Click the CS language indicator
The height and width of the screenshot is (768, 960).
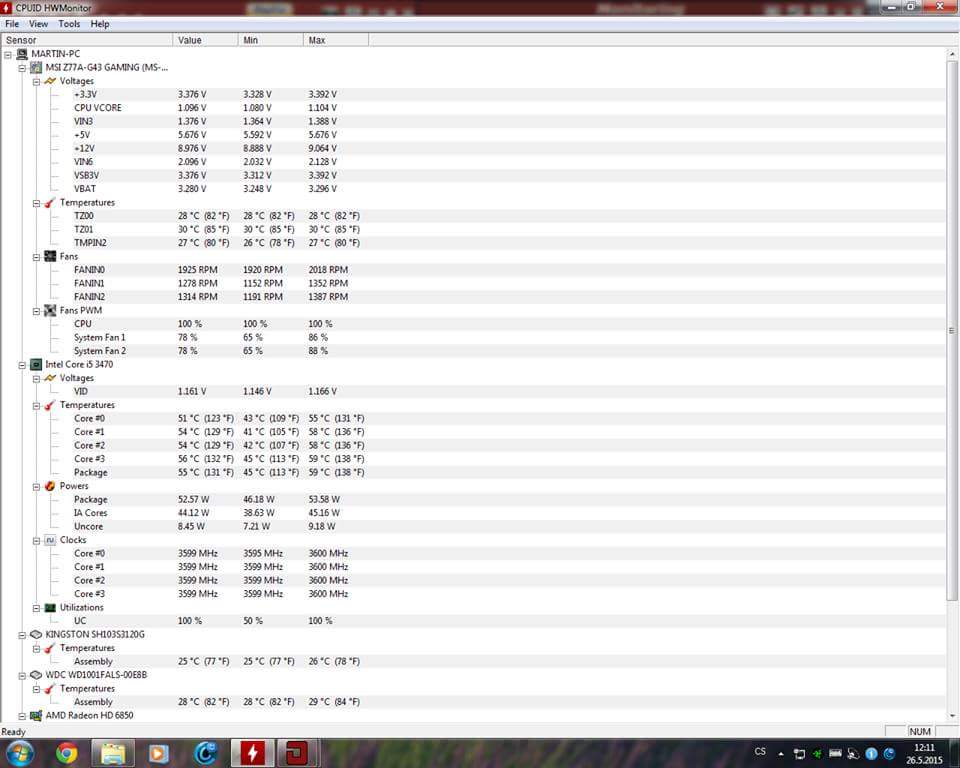point(760,751)
